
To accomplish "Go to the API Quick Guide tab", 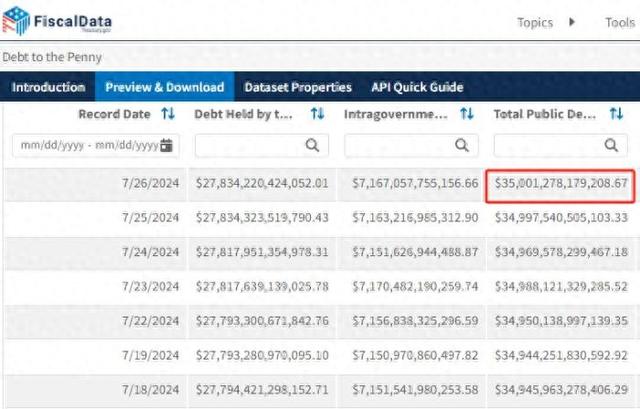I will (x=417, y=87).
